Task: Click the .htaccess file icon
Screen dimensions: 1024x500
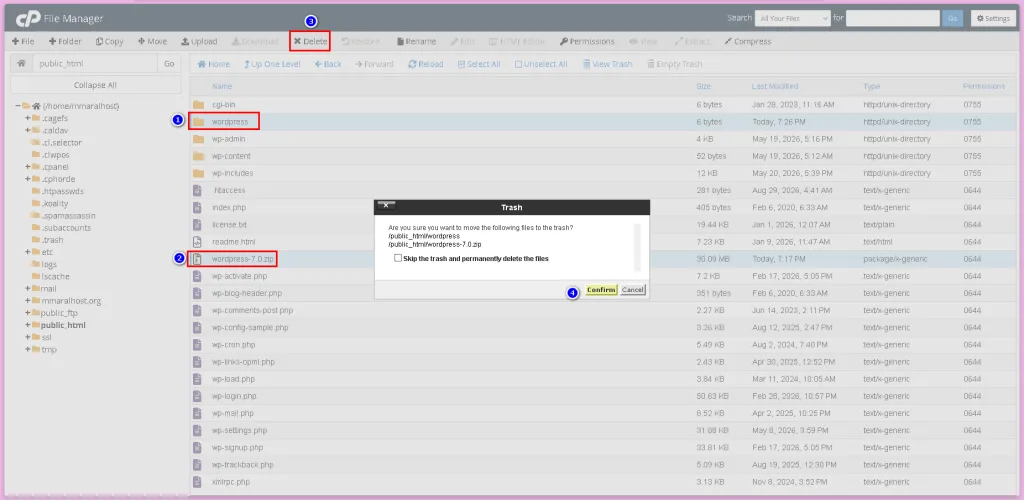Action: pos(197,190)
